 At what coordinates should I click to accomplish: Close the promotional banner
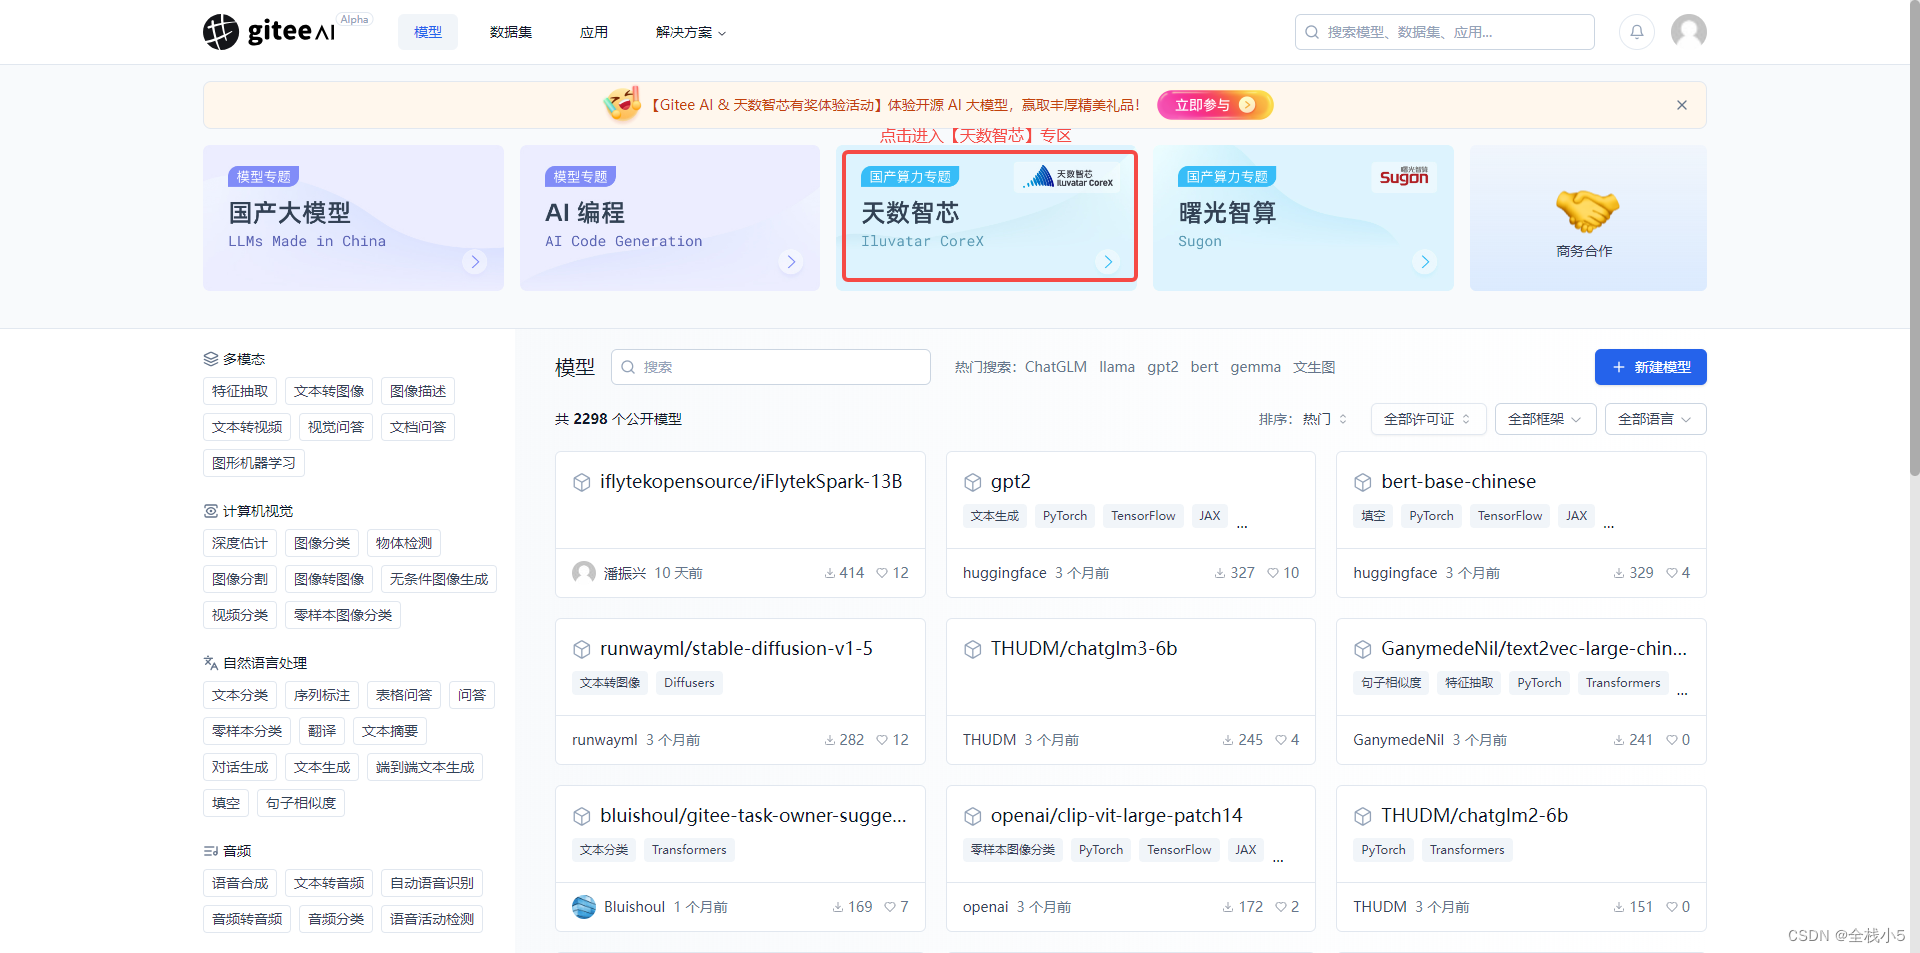1681,105
